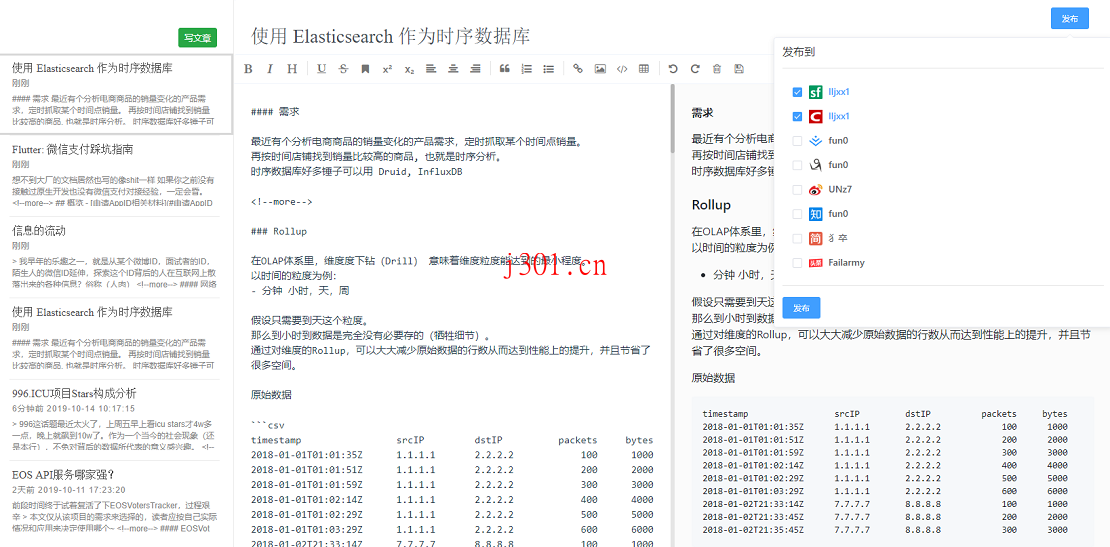The height and width of the screenshot is (547, 1110).
Task: Click the trash icon to clear the editor
Action: (x=717, y=69)
